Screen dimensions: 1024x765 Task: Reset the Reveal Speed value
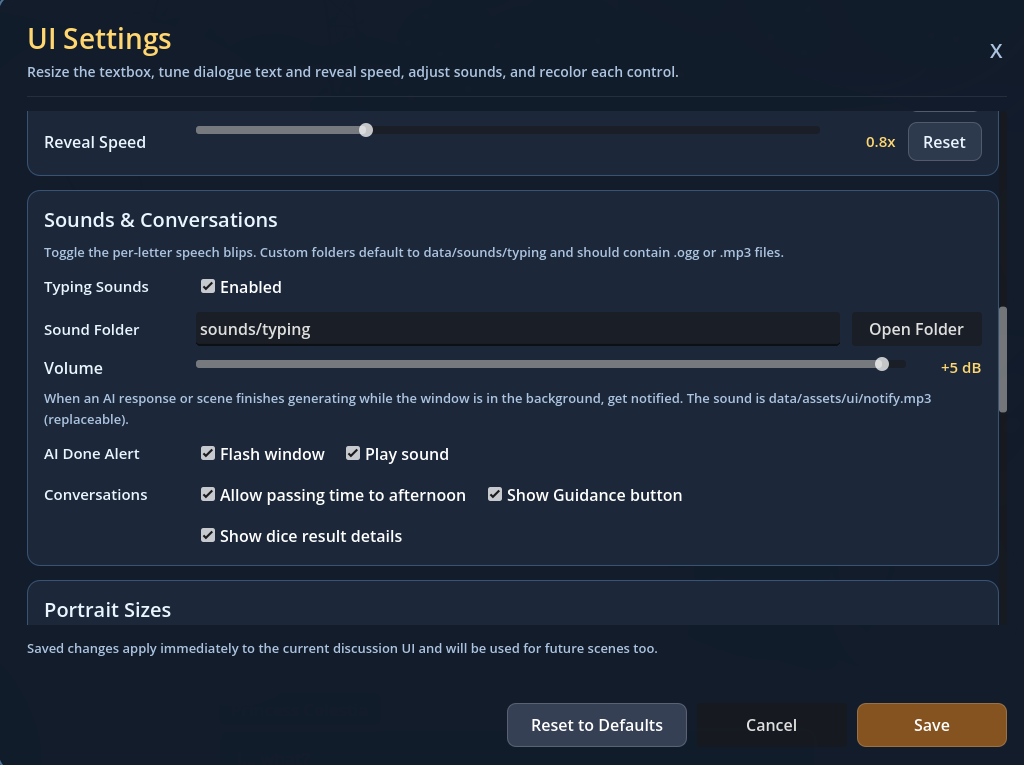(944, 142)
